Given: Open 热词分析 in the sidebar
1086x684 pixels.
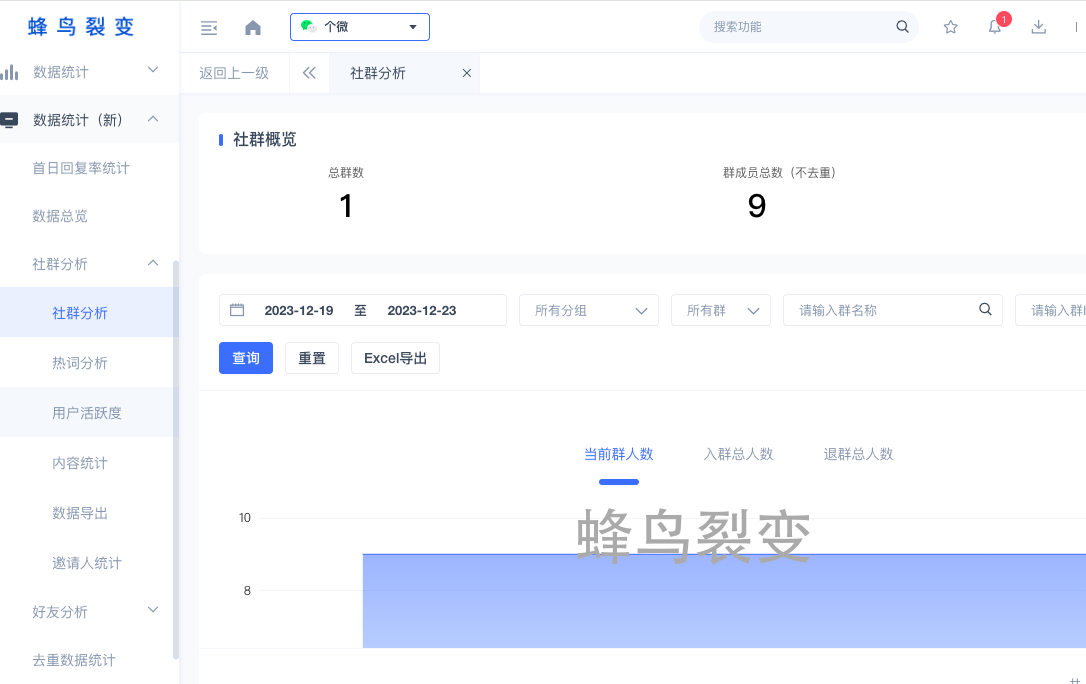Looking at the screenshot, I should (x=80, y=363).
